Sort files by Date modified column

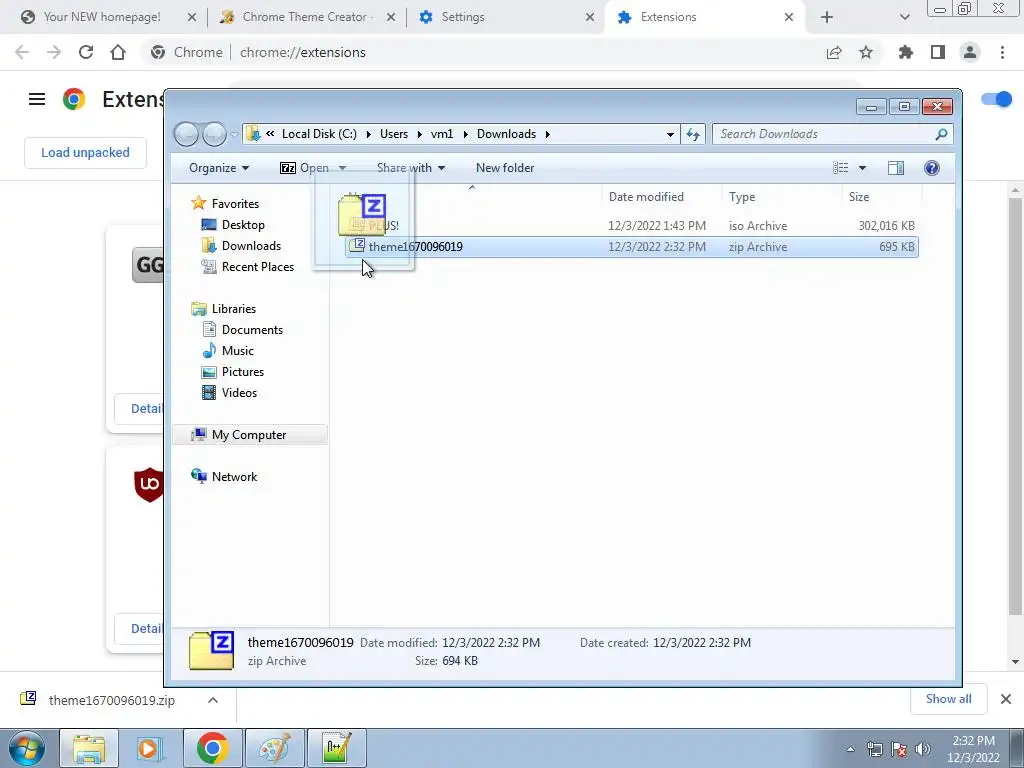point(646,197)
